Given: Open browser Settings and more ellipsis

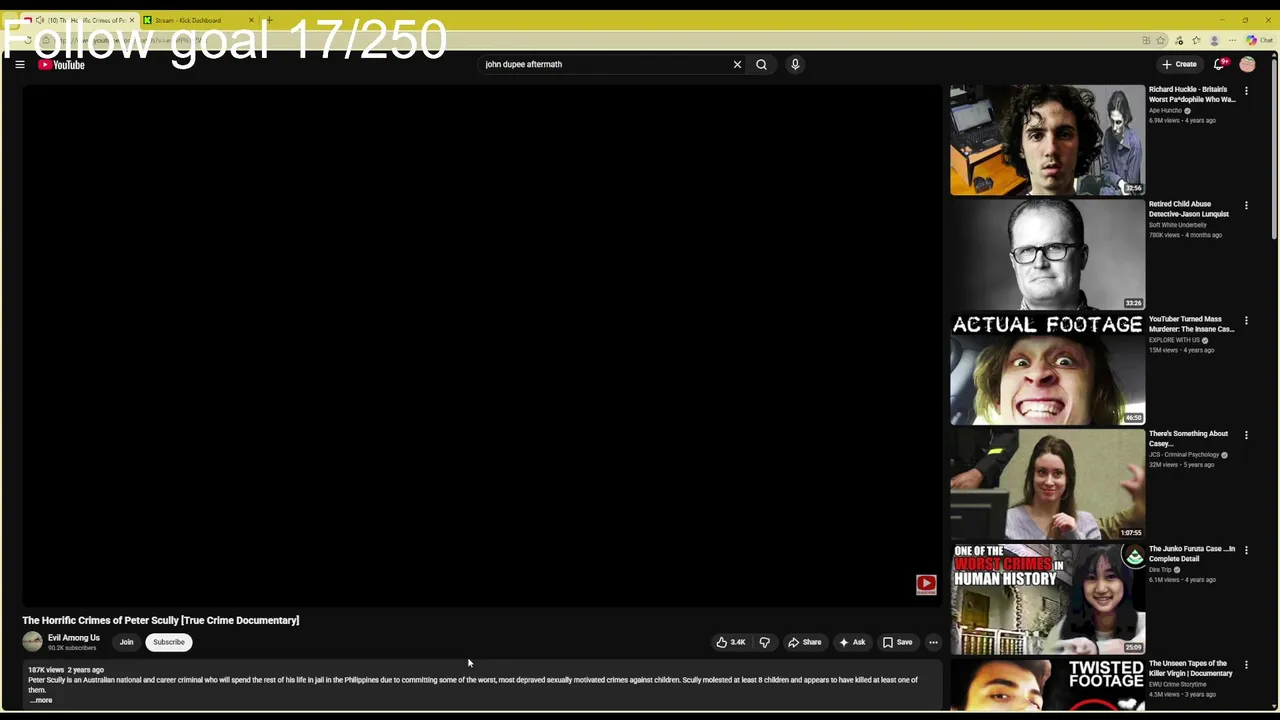Looking at the screenshot, I should coord(1231,40).
